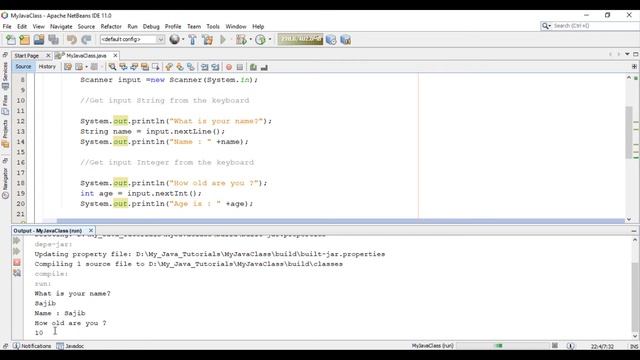The width and height of the screenshot is (640, 360).
Task: Close the MyJavaClass.java tab
Action: [x=116, y=55]
